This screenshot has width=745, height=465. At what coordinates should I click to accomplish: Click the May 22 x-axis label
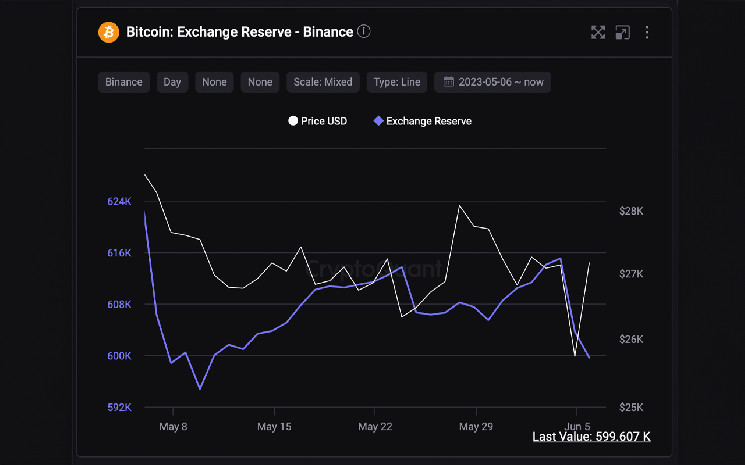374,427
